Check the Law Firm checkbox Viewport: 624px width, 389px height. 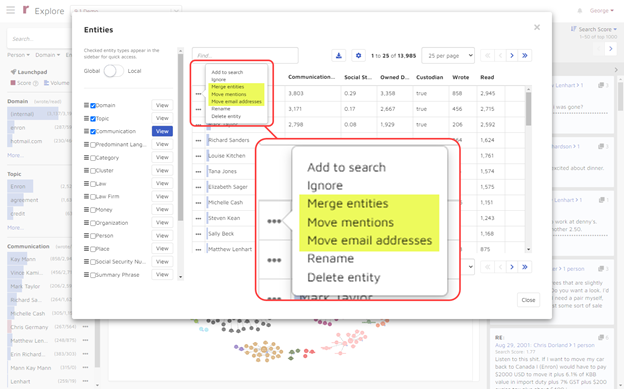93,197
